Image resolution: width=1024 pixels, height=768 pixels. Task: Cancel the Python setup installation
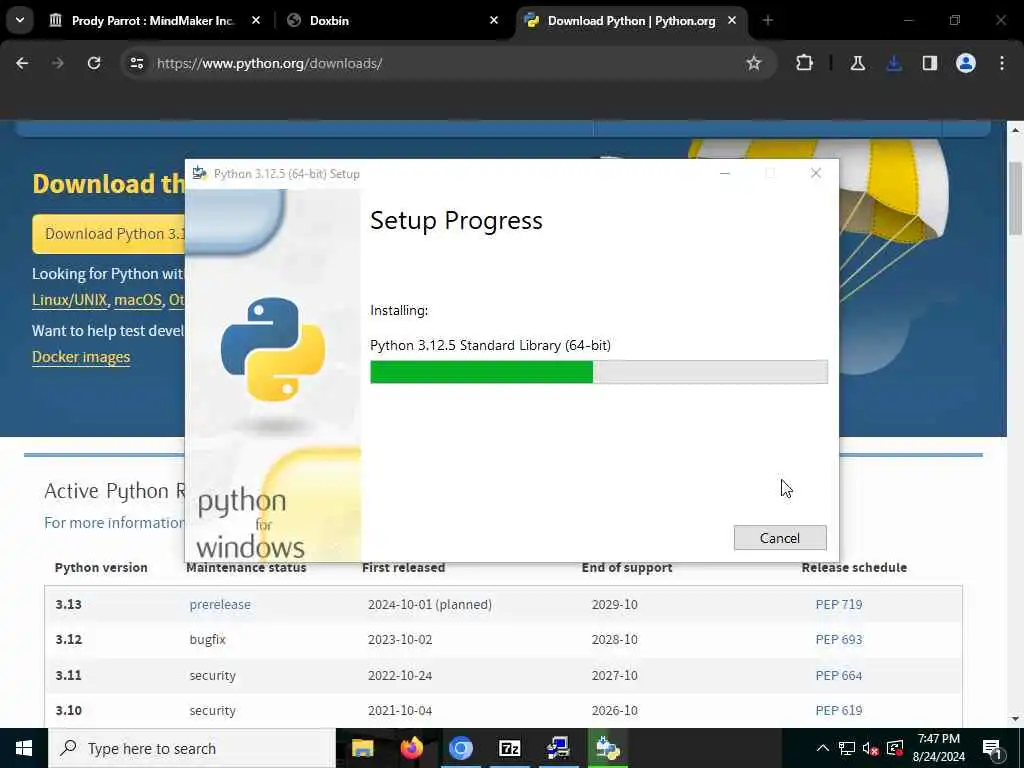pyautogui.click(x=780, y=537)
